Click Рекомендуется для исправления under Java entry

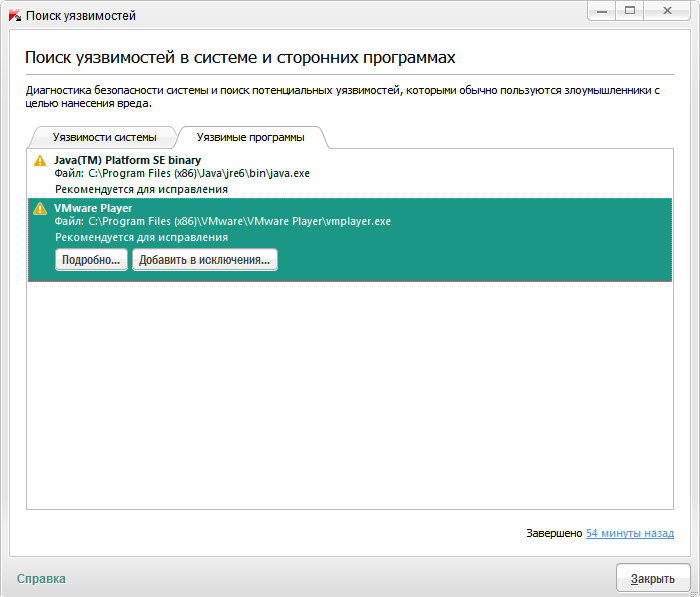tap(141, 189)
